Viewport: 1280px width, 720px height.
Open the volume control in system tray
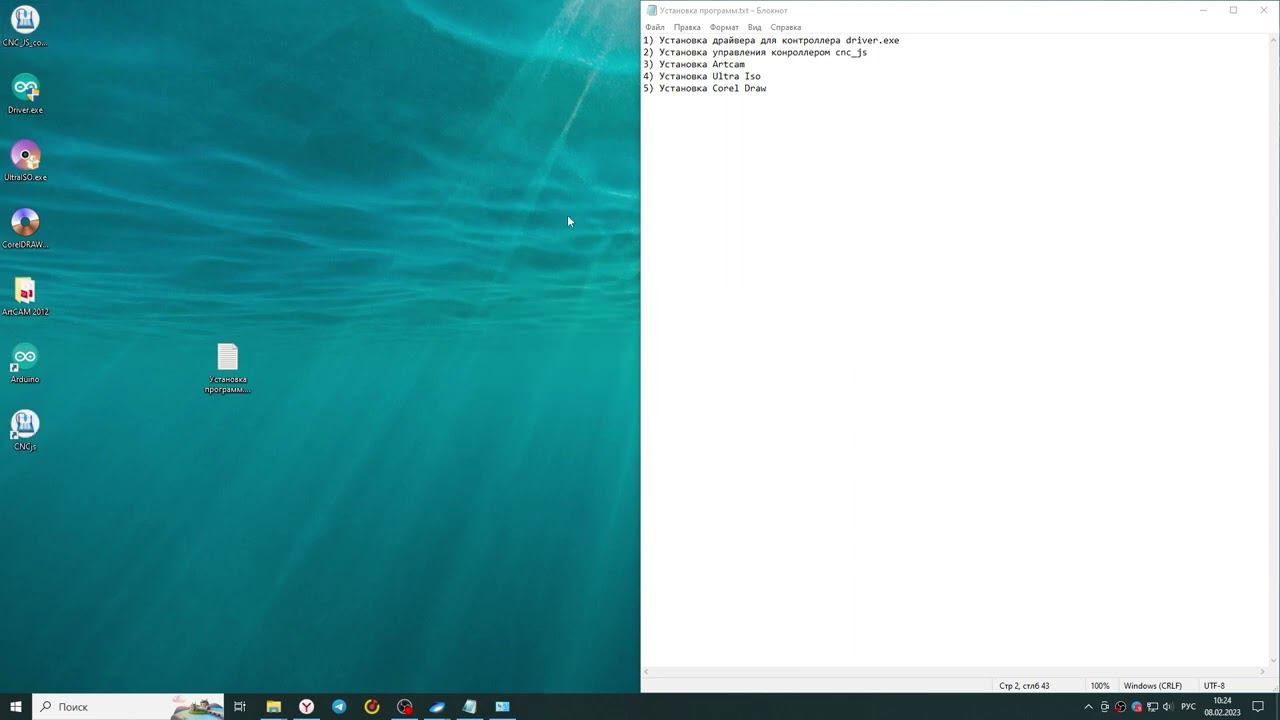1168,707
